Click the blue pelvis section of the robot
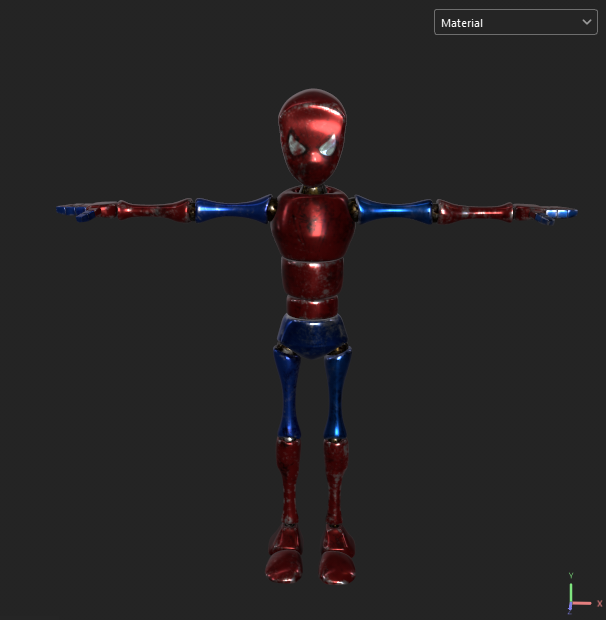 click(x=312, y=336)
